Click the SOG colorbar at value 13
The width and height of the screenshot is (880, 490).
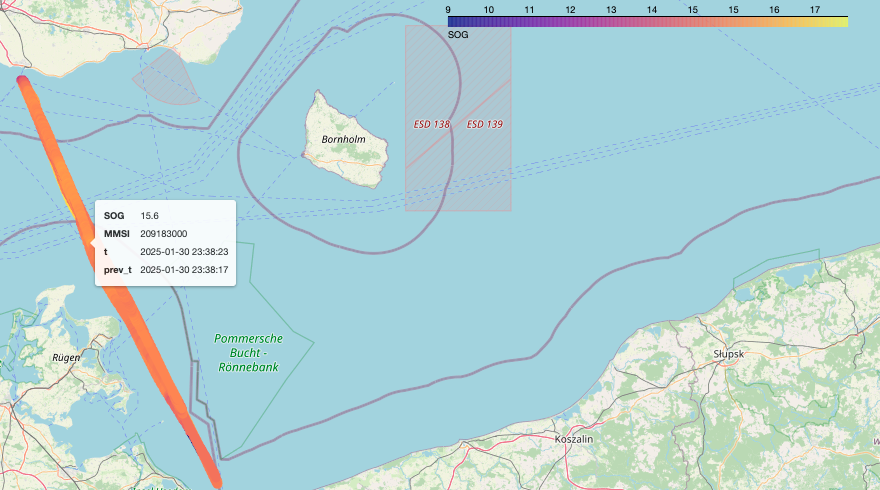point(611,22)
